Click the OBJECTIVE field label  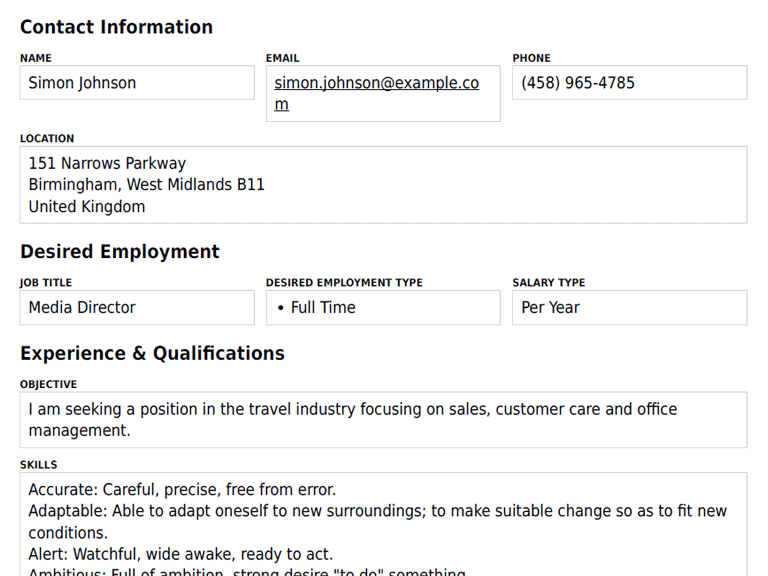[x=48, y=384]
